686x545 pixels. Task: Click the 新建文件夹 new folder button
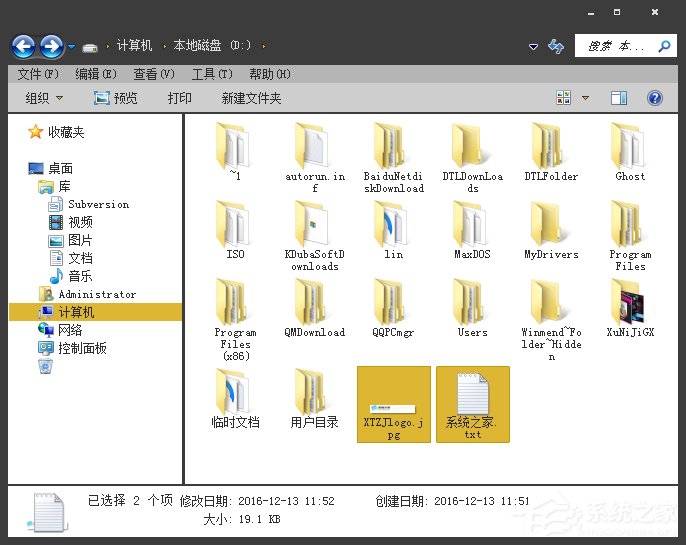[x=251, y=98]
